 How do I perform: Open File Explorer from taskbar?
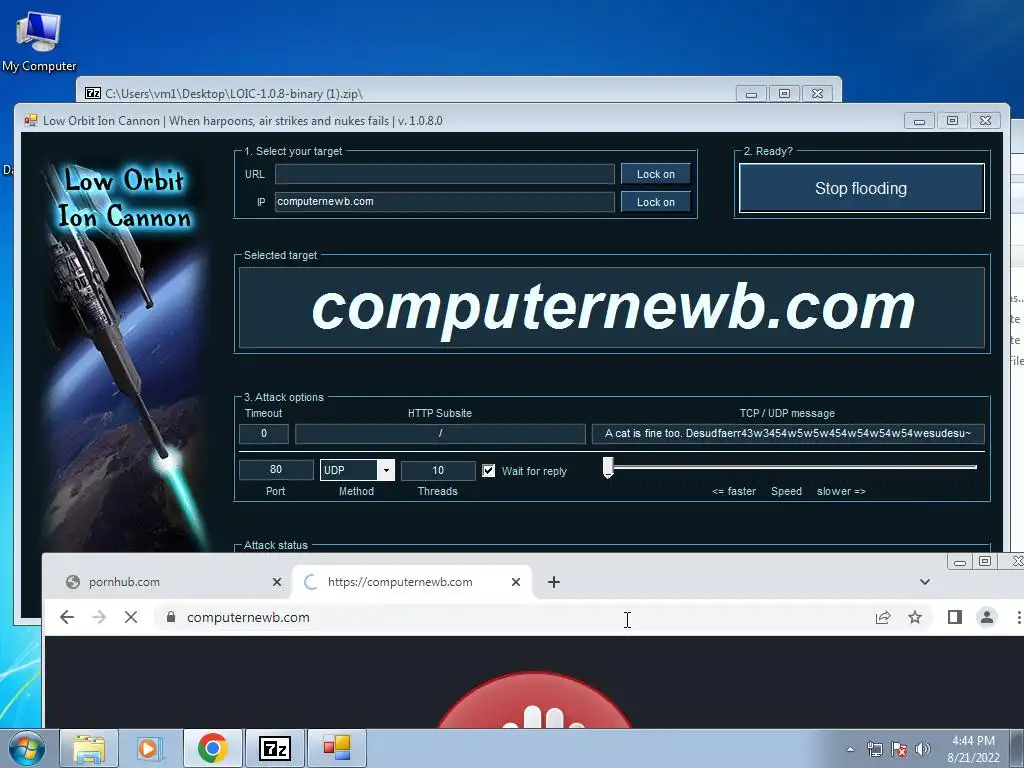[89, 748]
